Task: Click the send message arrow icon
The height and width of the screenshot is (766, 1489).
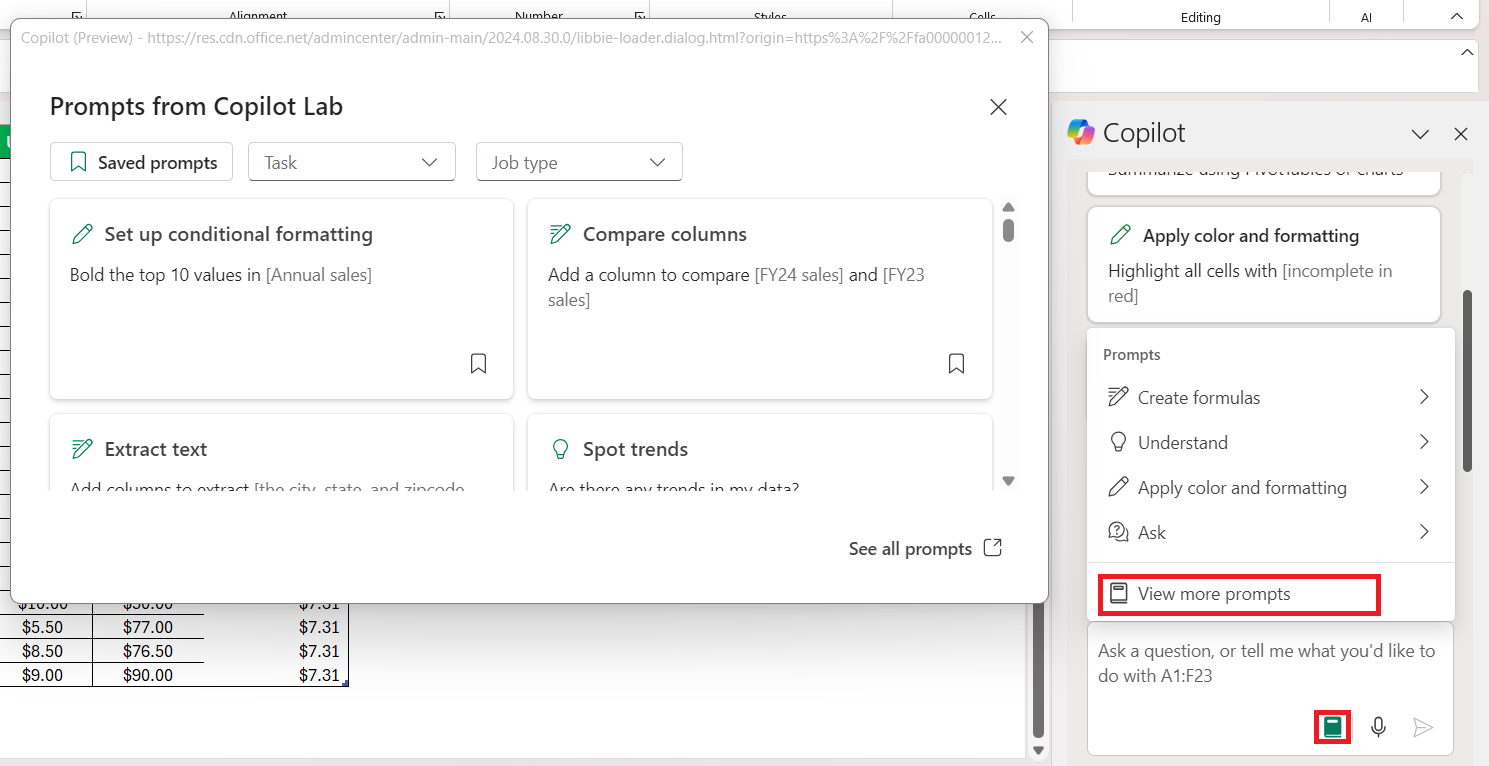Action: coord(1423,727)
